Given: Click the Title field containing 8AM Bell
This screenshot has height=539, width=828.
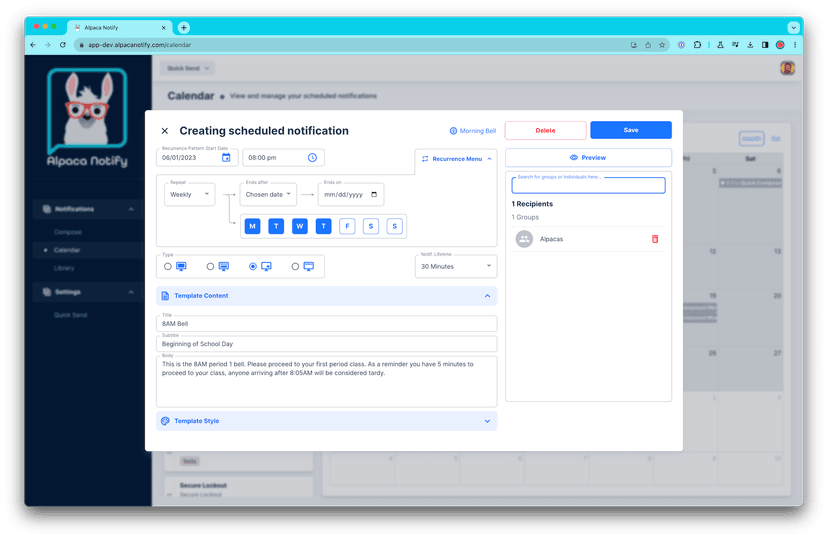Looking at the screenshot, I should (x=326, y=324).
